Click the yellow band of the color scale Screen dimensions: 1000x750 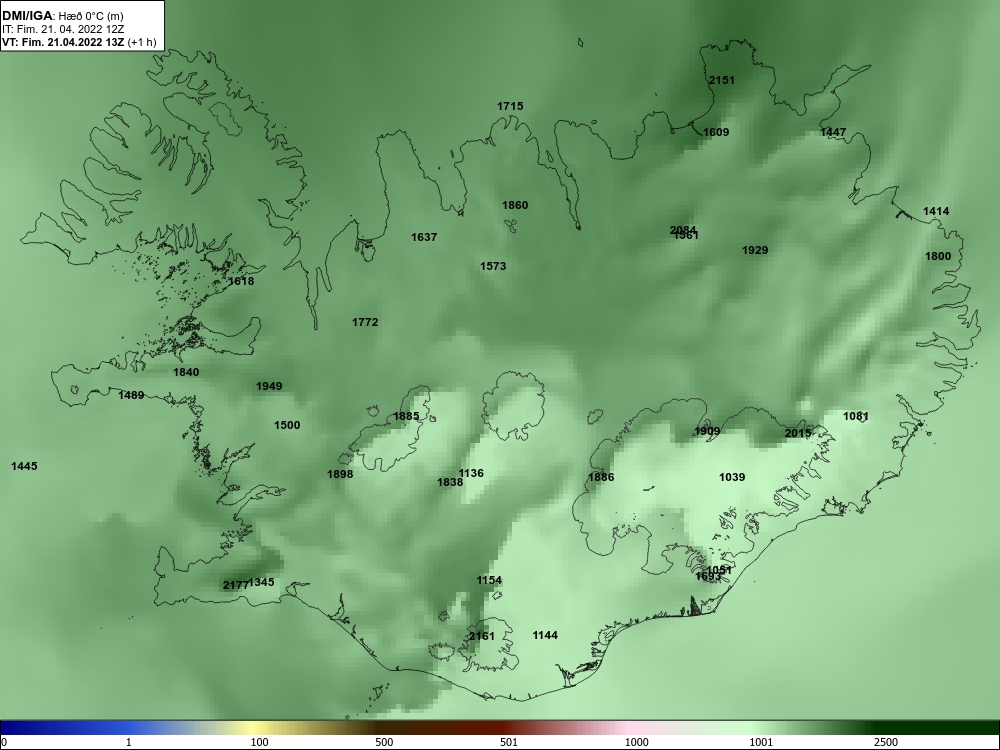[x=253, y=728]
